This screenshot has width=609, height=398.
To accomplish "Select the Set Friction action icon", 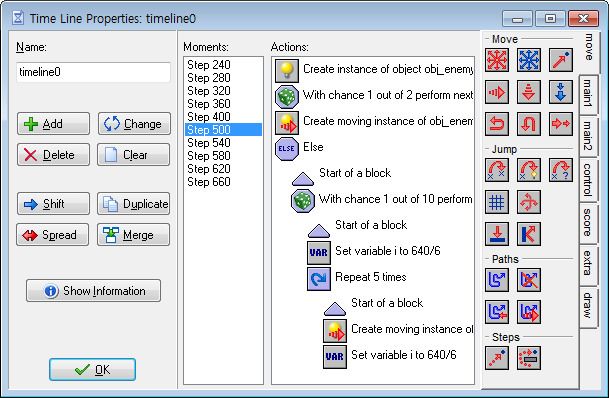I will click(x=560, y=124).
